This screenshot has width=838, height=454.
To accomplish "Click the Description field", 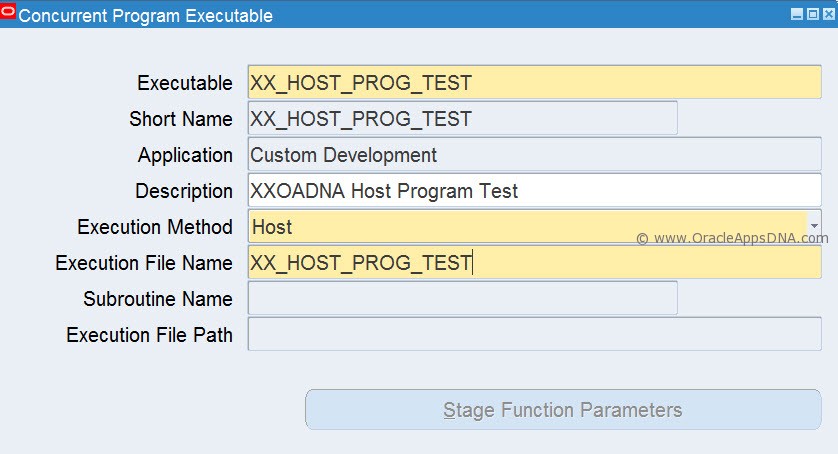I will (534, 190).
